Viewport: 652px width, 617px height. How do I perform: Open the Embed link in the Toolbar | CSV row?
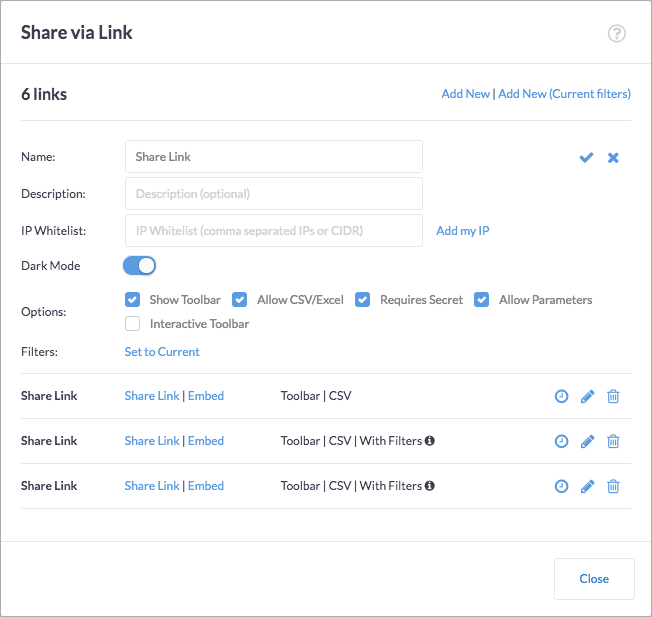tap(206, 396)
